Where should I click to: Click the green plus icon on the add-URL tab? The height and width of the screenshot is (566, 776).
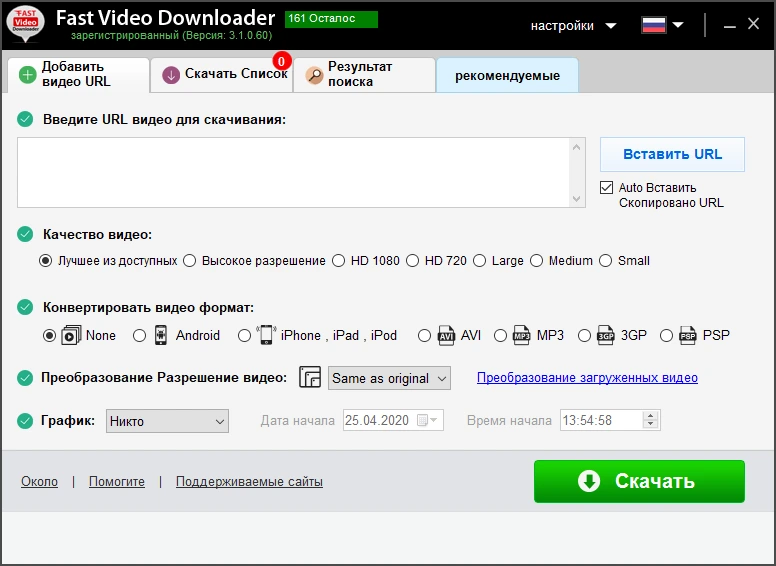click(x=28, y=75)
